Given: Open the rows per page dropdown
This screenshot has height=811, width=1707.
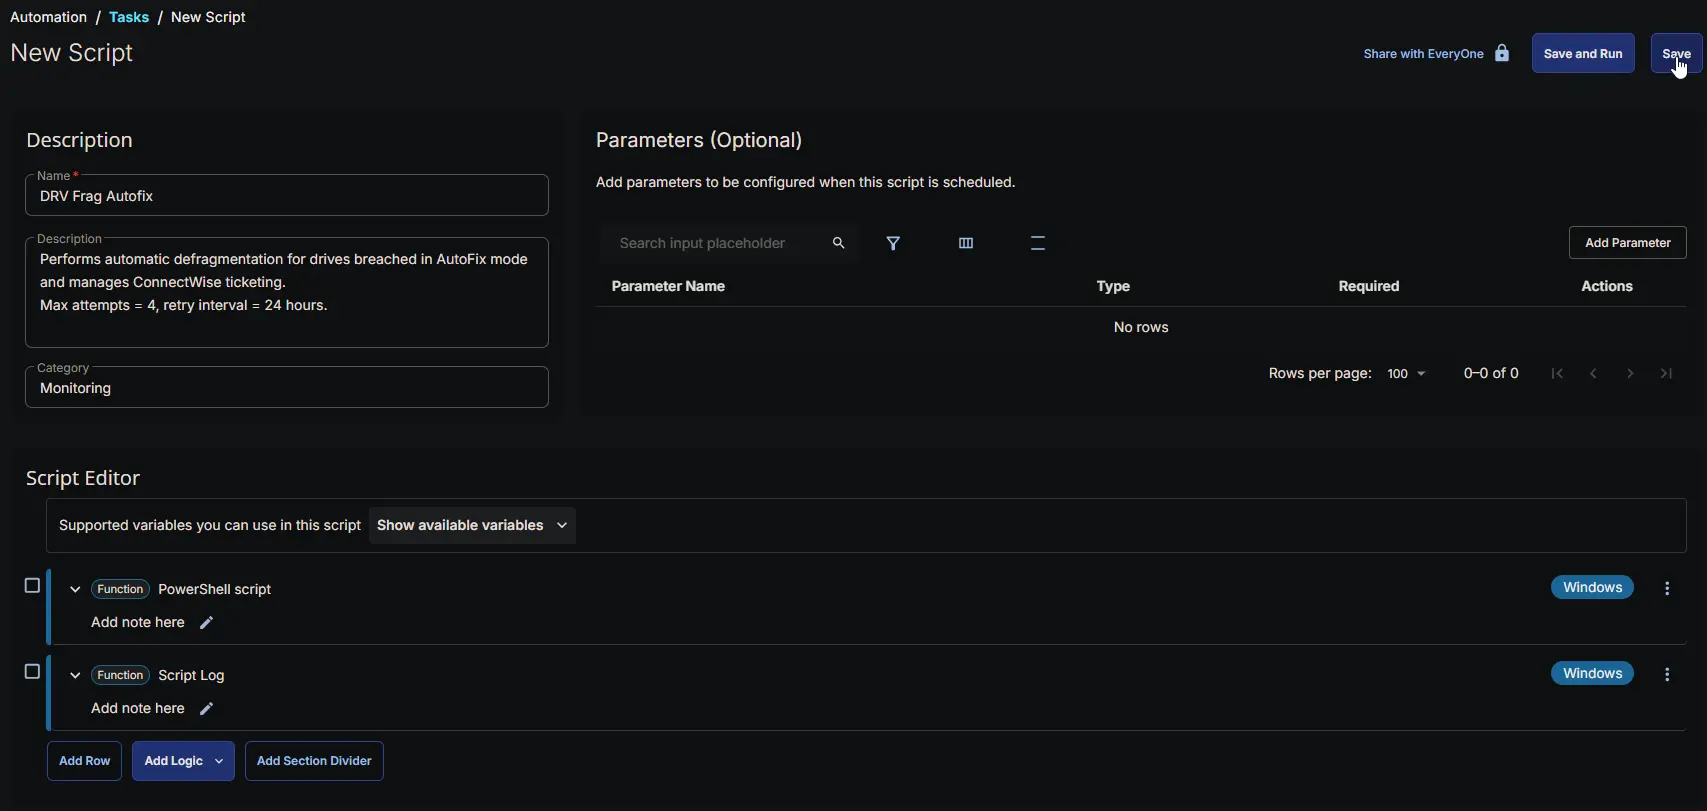Looking at the screenshot, I should pos(1406,374).
